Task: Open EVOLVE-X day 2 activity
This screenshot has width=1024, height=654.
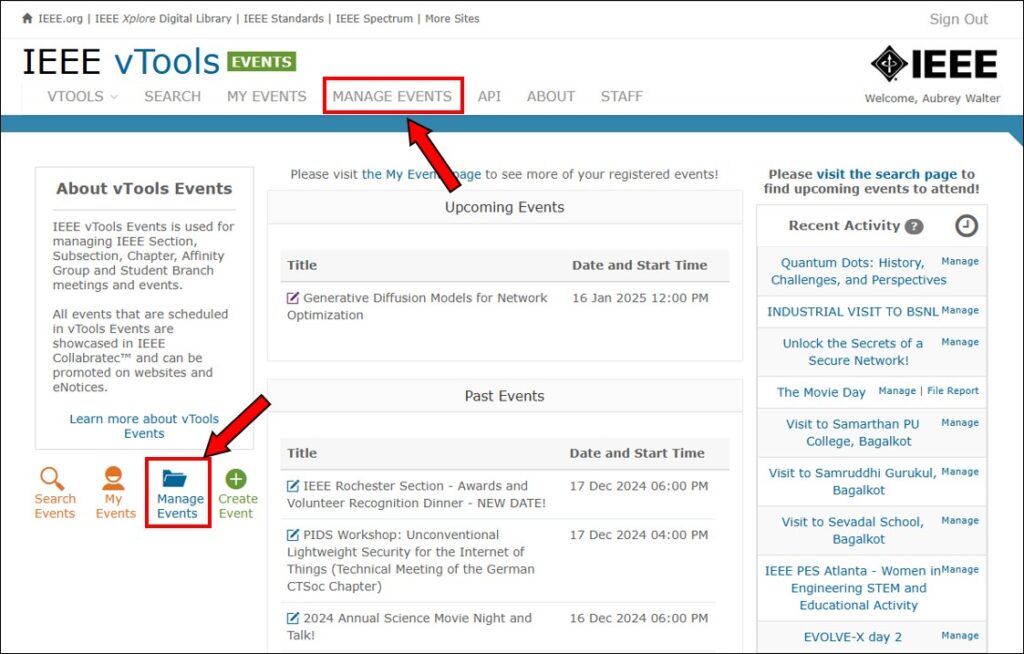Action: tap(852, 637)
